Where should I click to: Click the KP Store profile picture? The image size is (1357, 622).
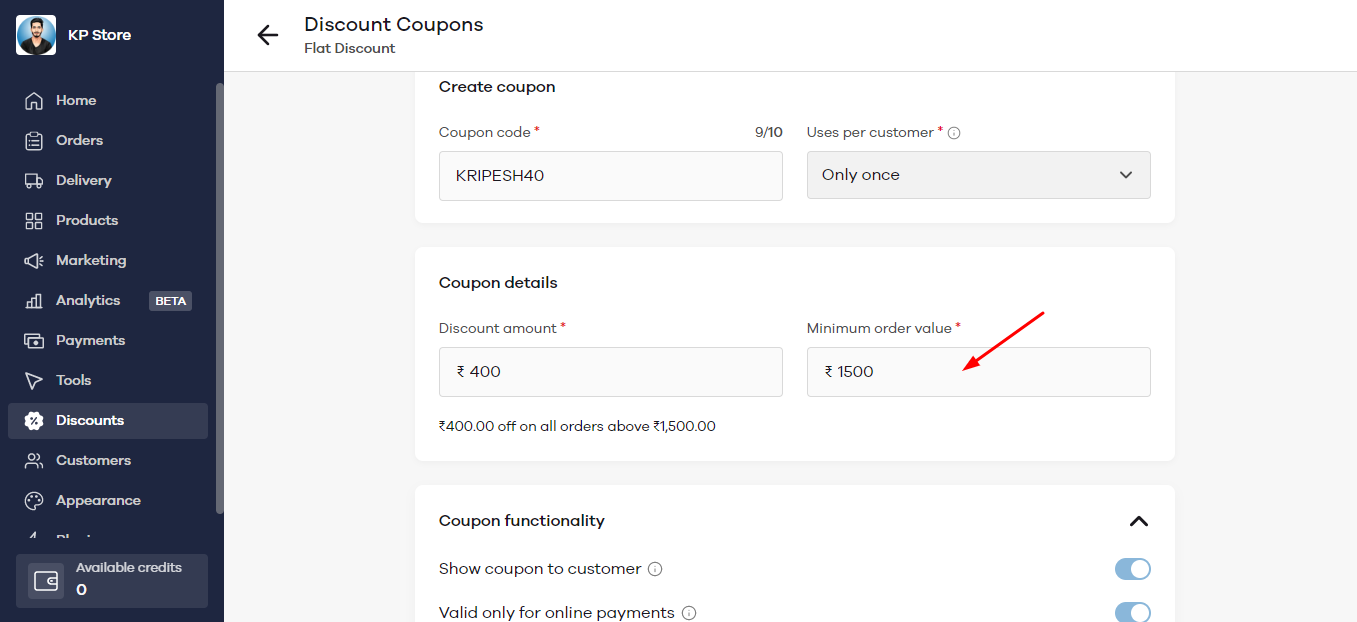pos(36,35)
